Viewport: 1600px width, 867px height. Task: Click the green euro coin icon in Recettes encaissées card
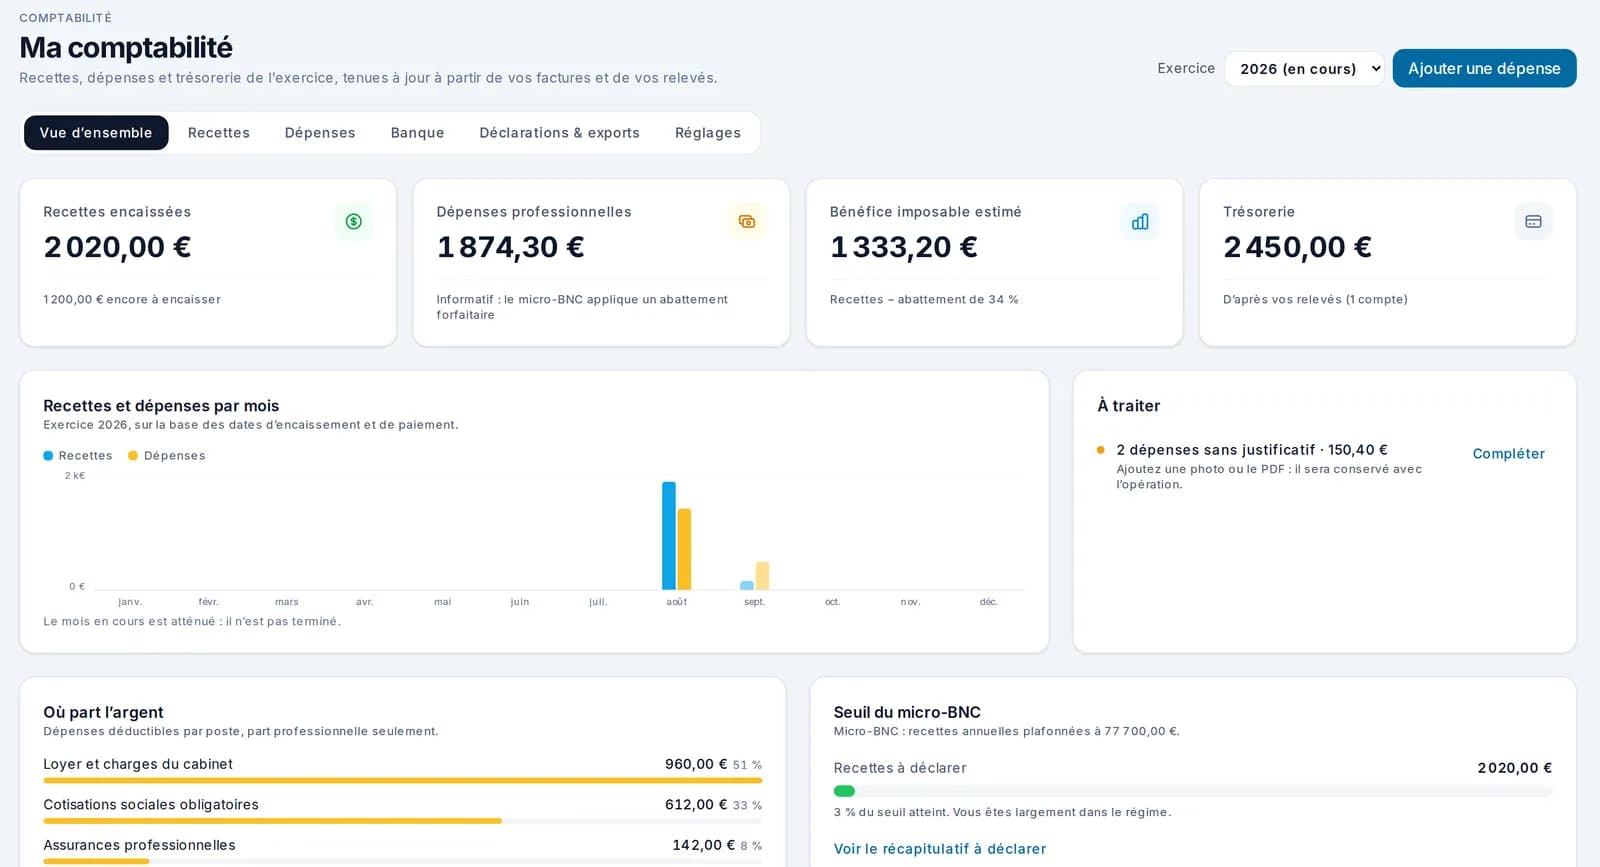click(x=354, y=222)
